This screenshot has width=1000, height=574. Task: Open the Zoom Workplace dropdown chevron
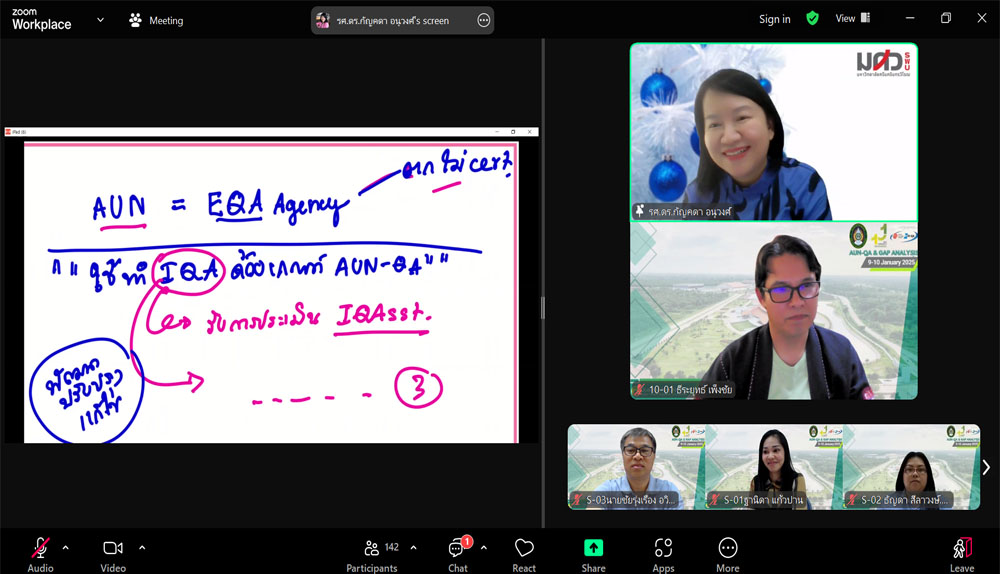tap(100, 20)
